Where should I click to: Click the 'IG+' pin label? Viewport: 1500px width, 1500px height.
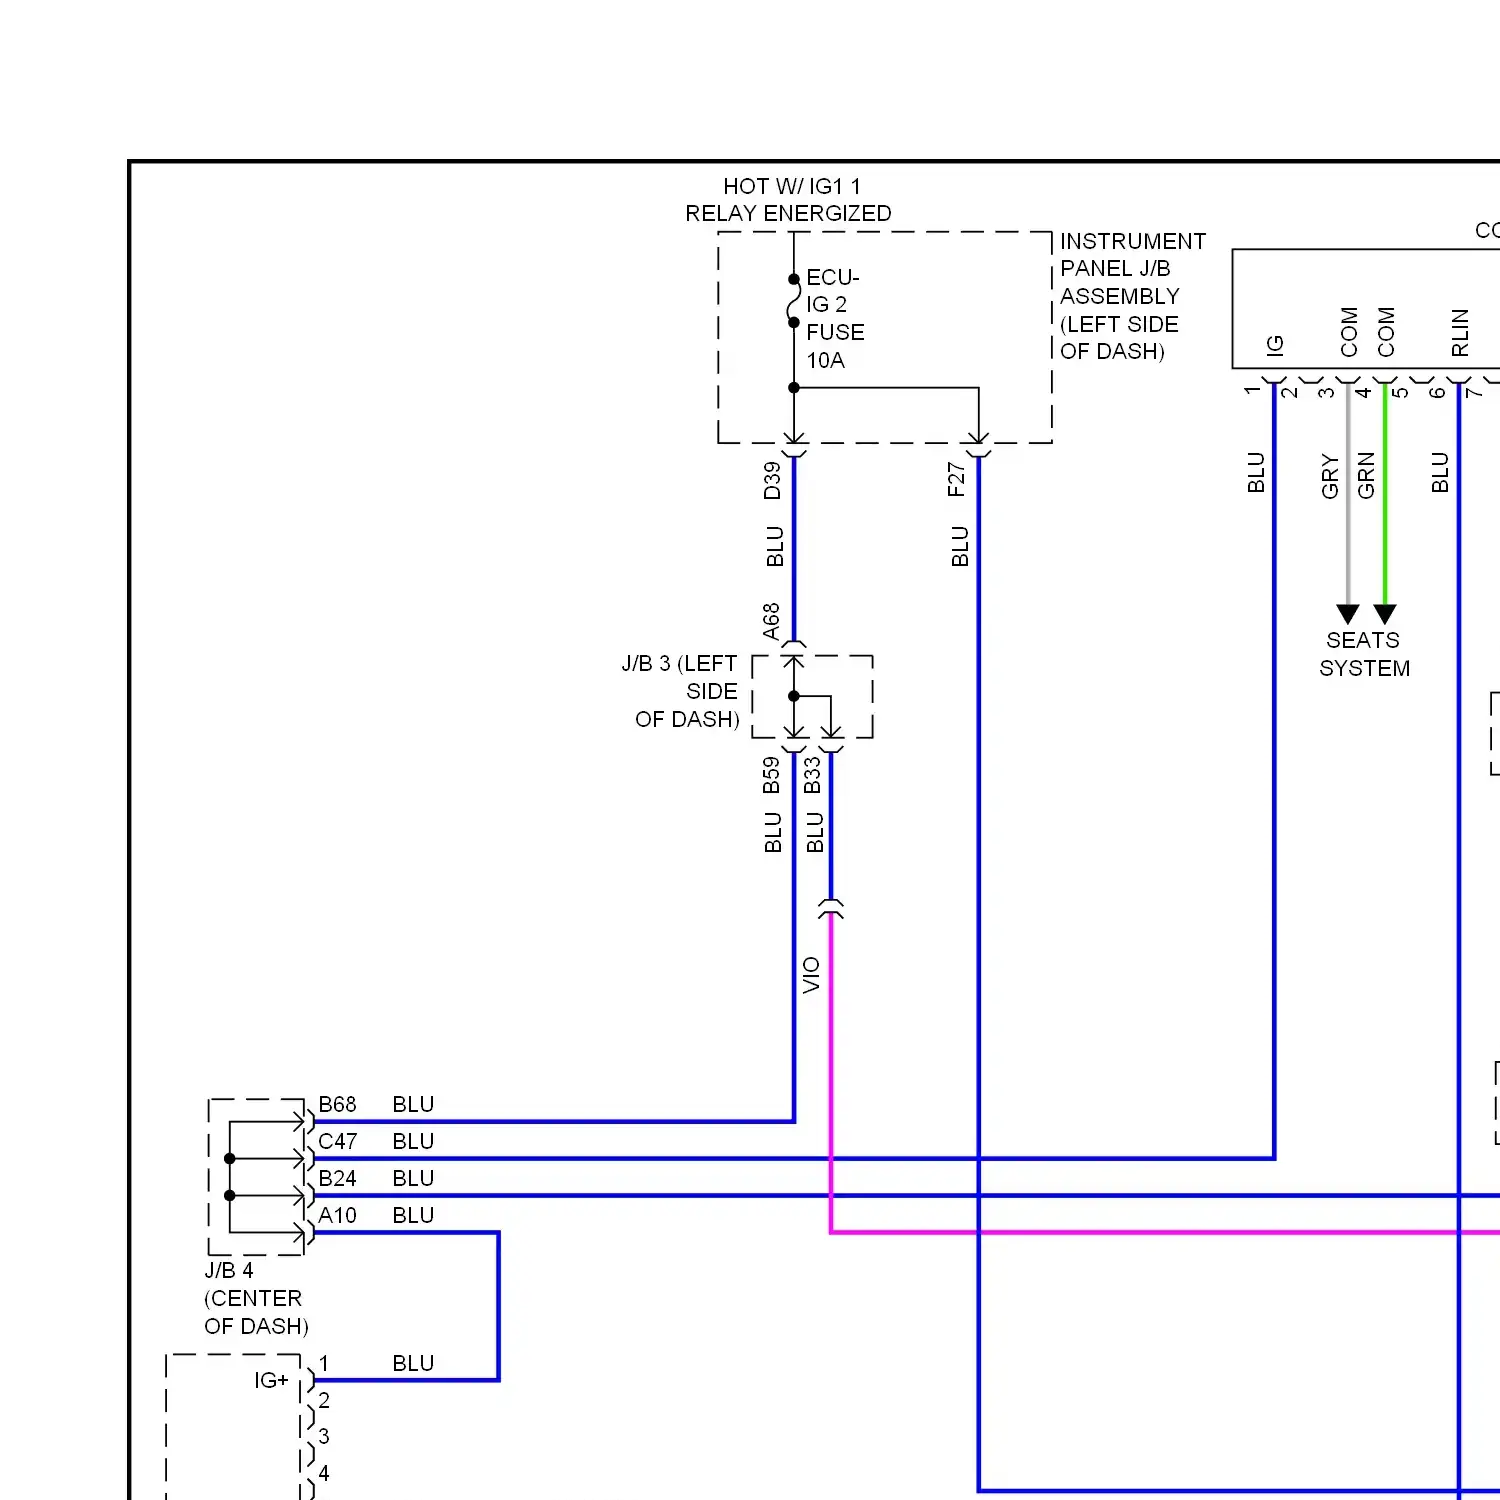pyautogui.click(x=271, y=1380)
